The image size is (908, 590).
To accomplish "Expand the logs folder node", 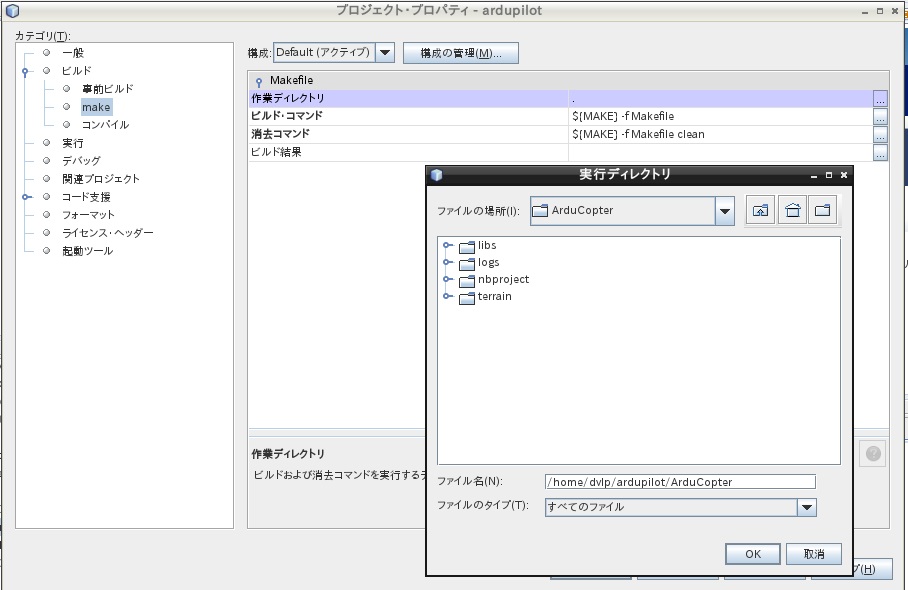I will coord(447,262).
